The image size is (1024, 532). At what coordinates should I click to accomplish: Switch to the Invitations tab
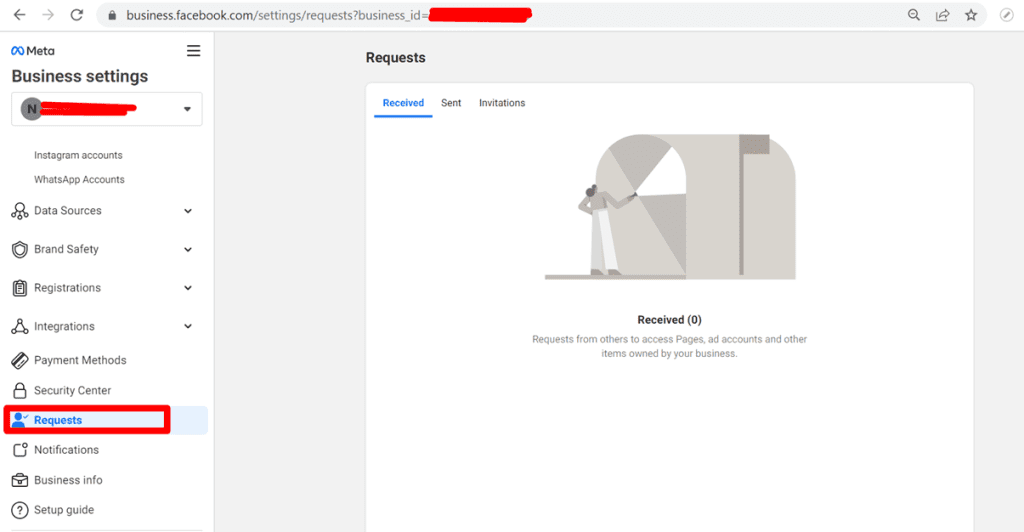tap(502, 103)
